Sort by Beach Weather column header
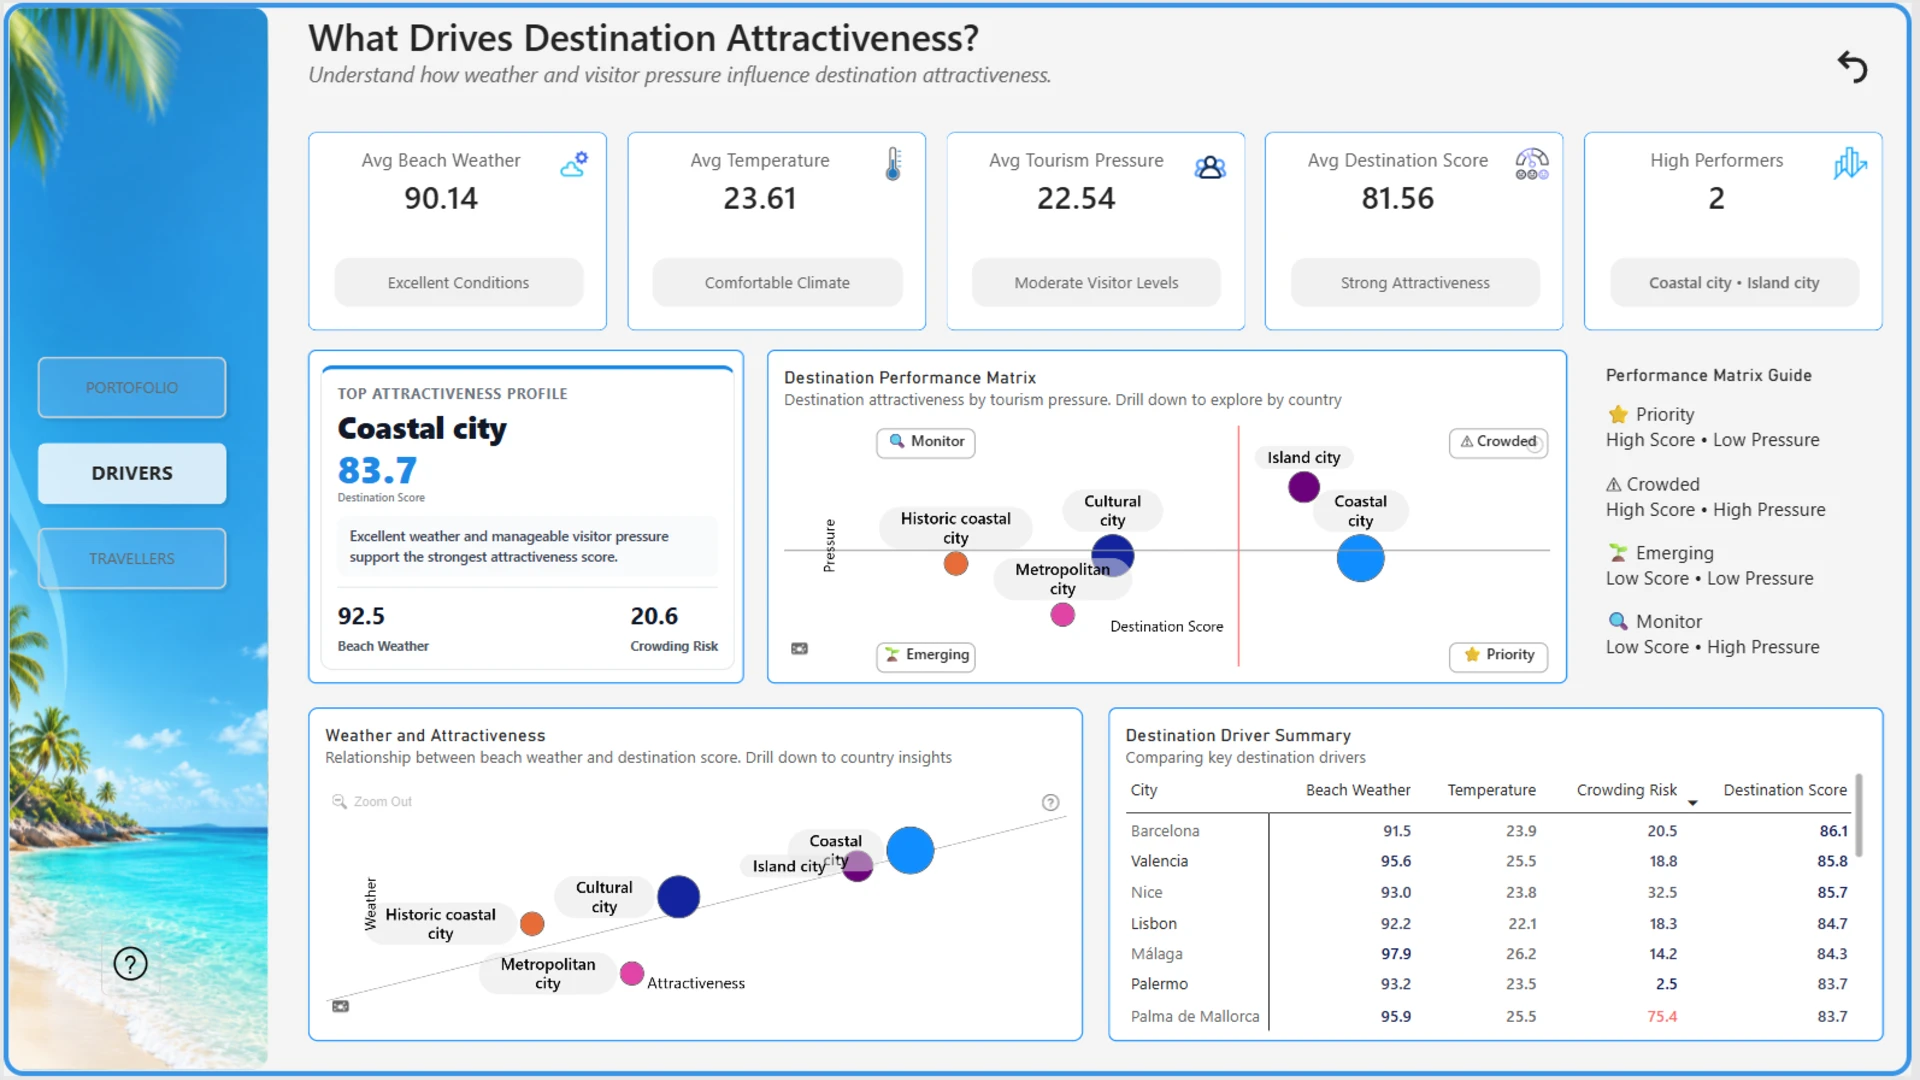The width and height of the screenshot is (1920, 1080). (x=1358, y=790)
